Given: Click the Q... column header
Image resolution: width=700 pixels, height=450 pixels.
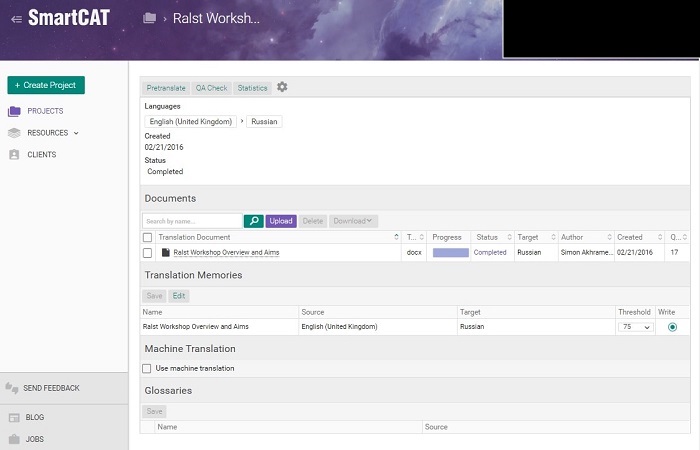Looking at the screenshot, I should [x=679, y=238].
